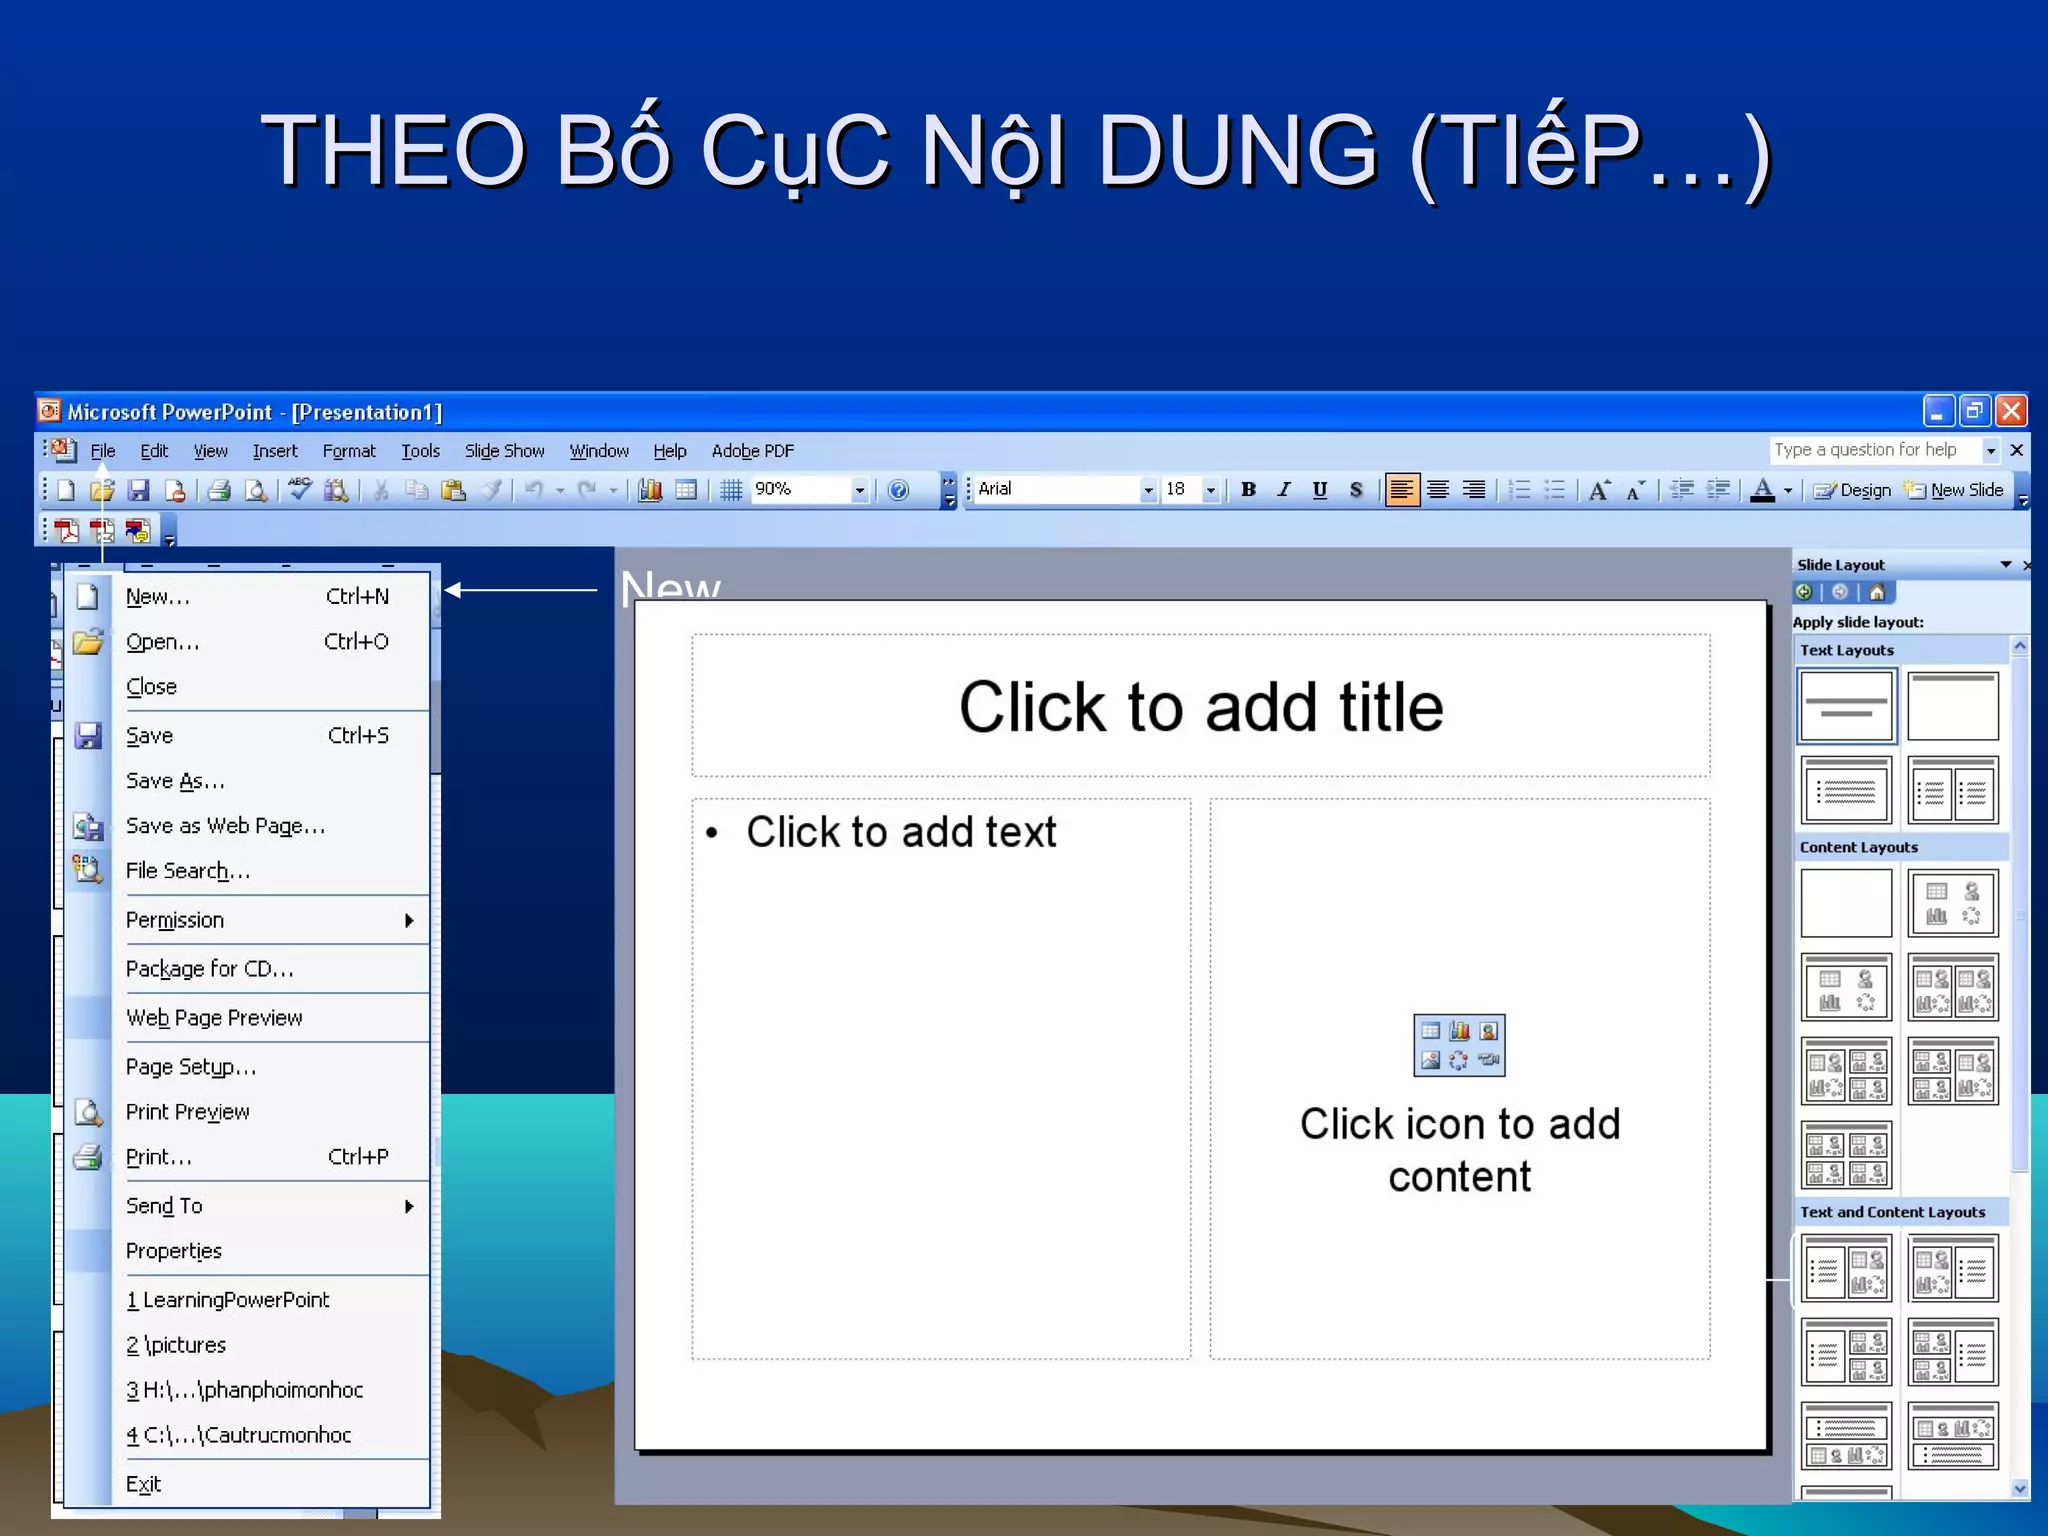
Task: Click the Convert to PDF and Email icon
Action: click(102, 530)
